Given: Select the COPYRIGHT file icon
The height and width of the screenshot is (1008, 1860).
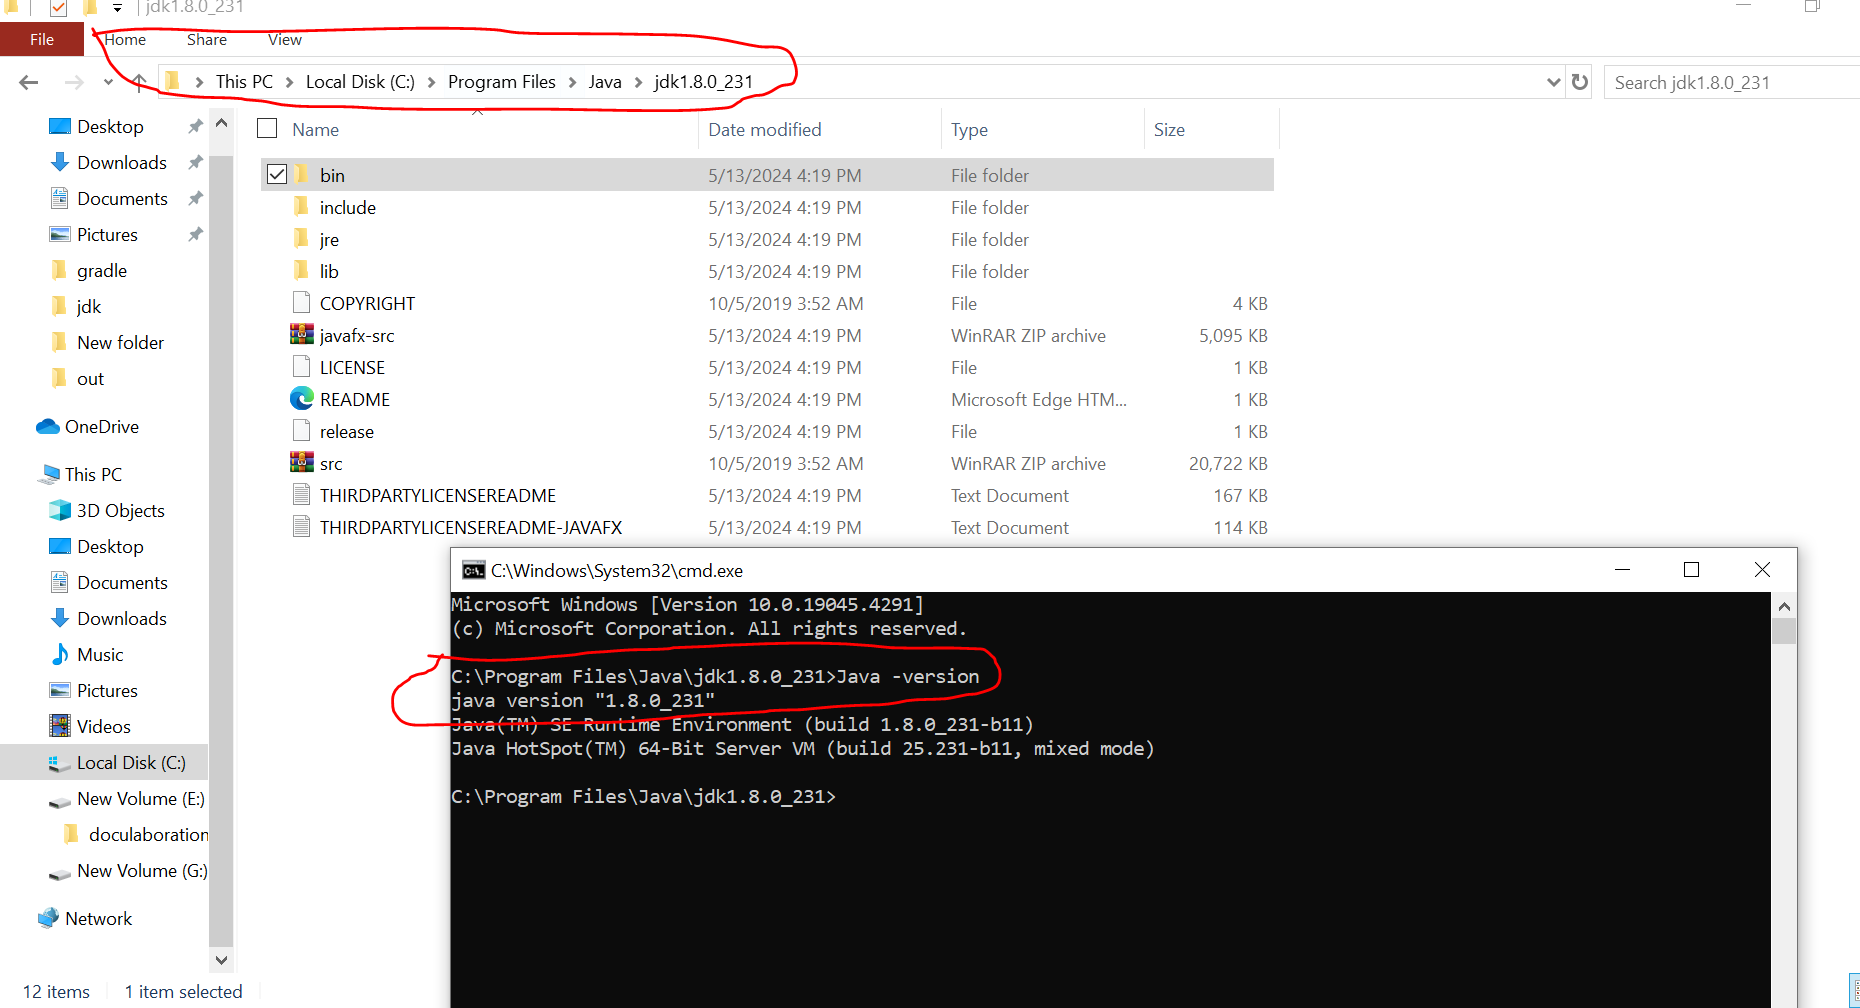Looking at the screenshot, I should point(302,303).
